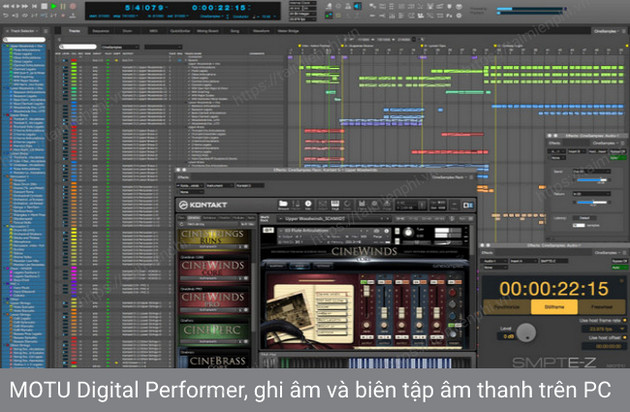This screenshot has width=630, height=412.
Task: Click Kontakt's Info icon
Action: click(x=308, y=205)
